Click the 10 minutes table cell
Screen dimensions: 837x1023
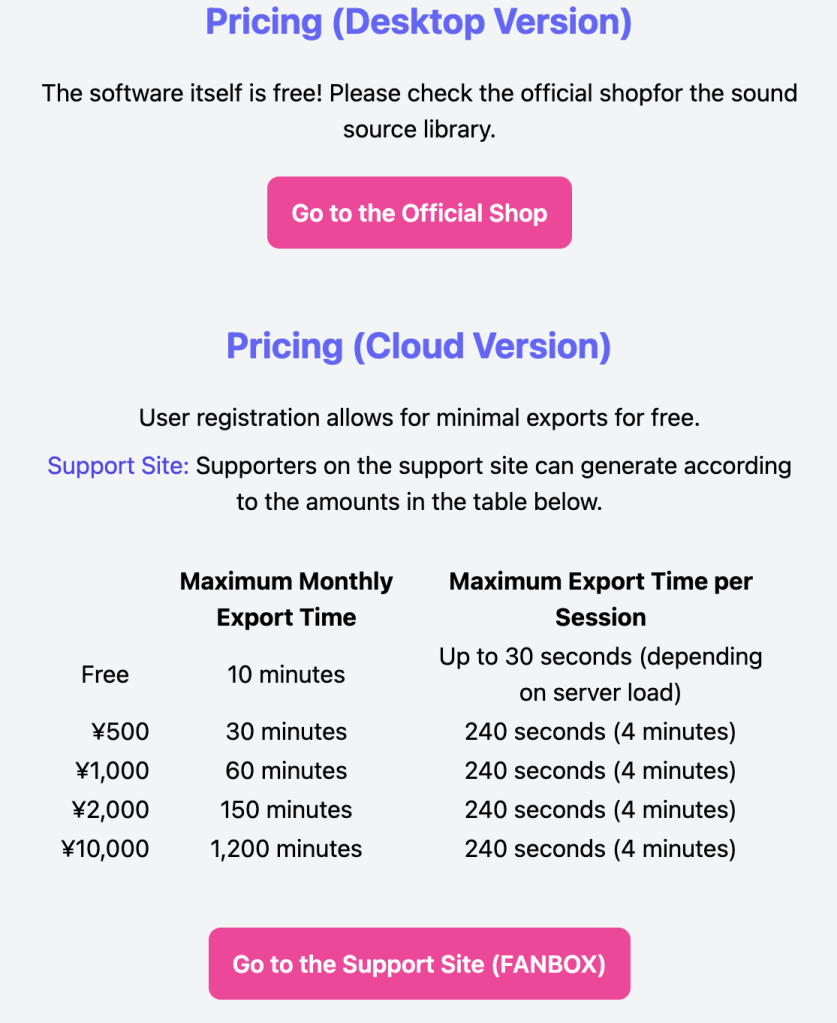click(286, 675)
